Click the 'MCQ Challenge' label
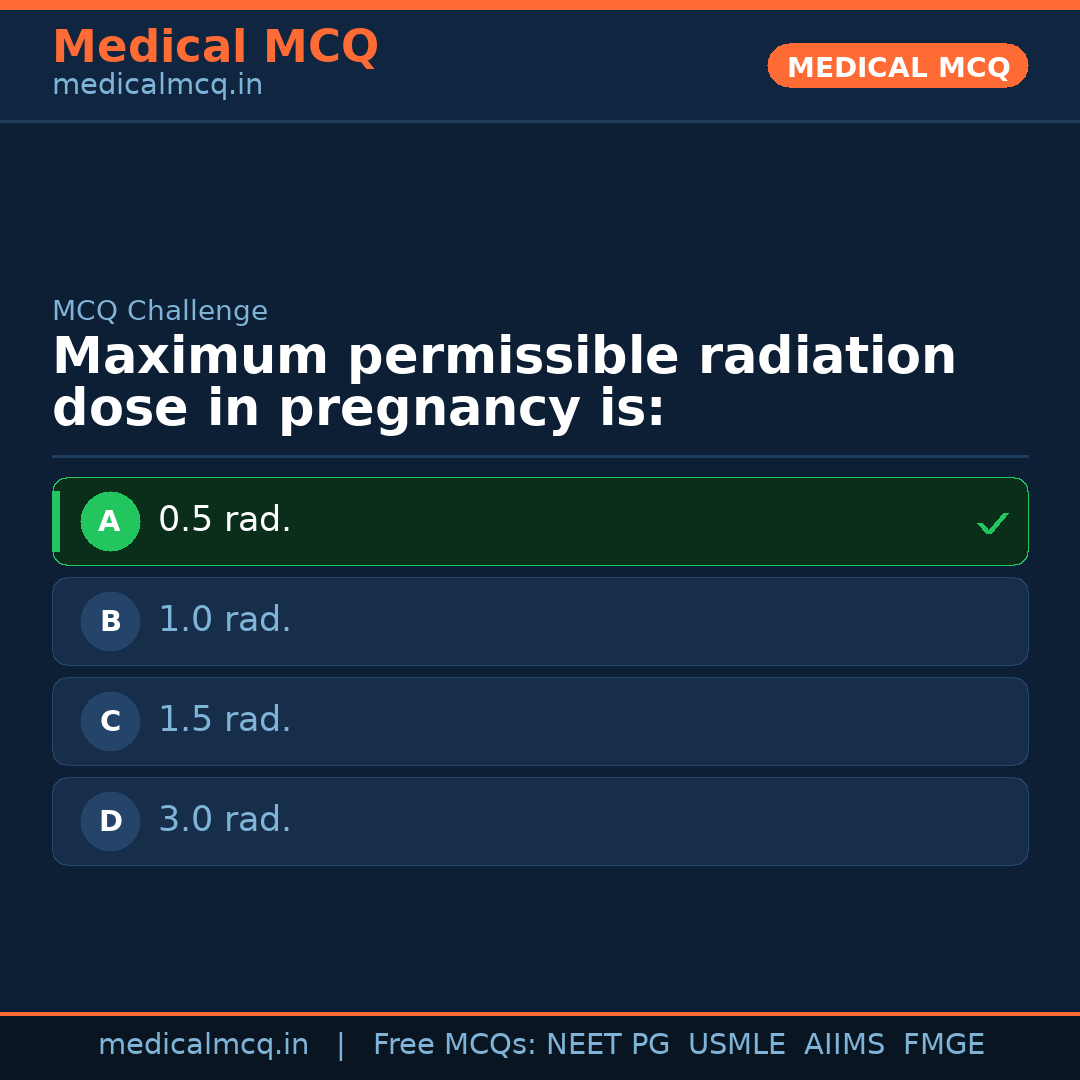Screen dimensions: 1080x1080 pos(160,311)
